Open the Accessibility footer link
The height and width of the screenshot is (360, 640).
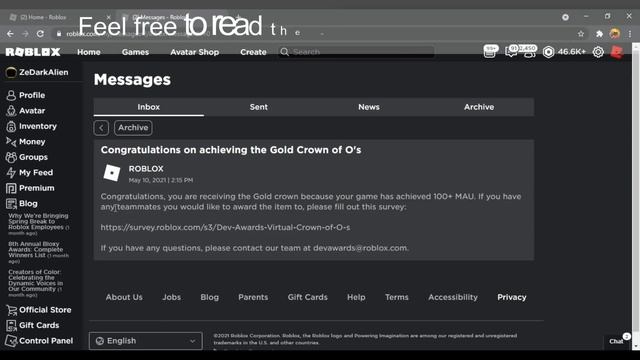(453, 297)
